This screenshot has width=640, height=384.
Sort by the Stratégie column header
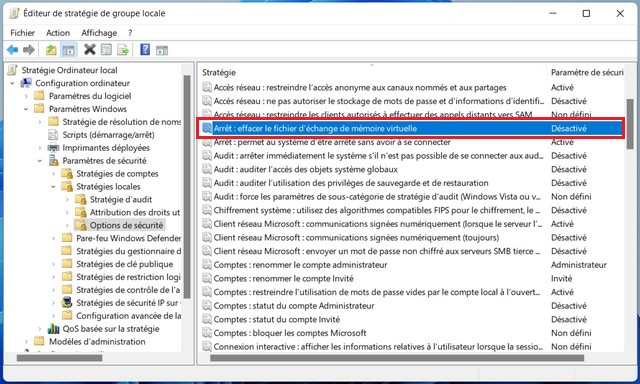[372, 72]
